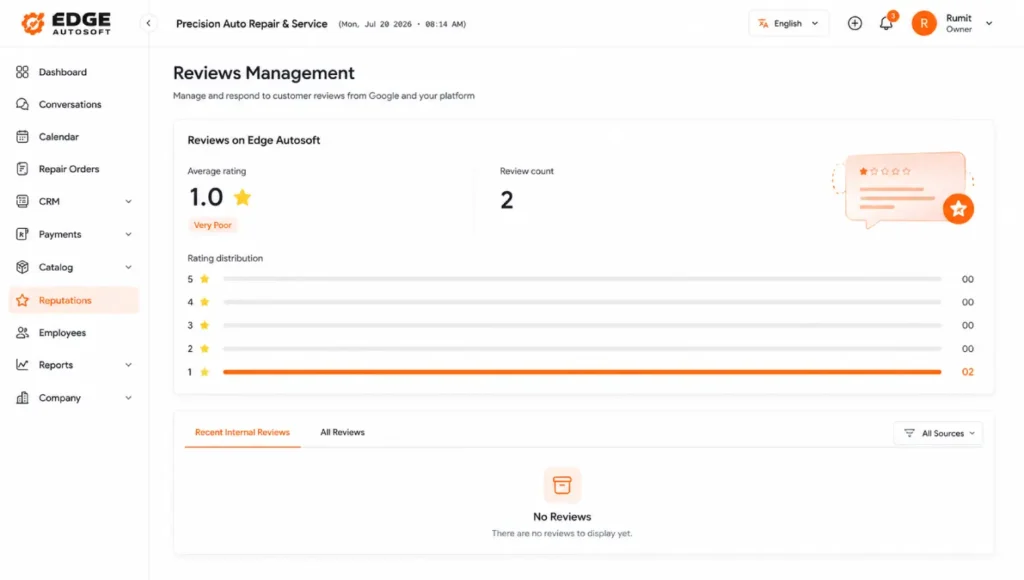This screenshot has width=1024, height=580.
Task: Expand the Payments menu chevron
Action: point(129,234)
